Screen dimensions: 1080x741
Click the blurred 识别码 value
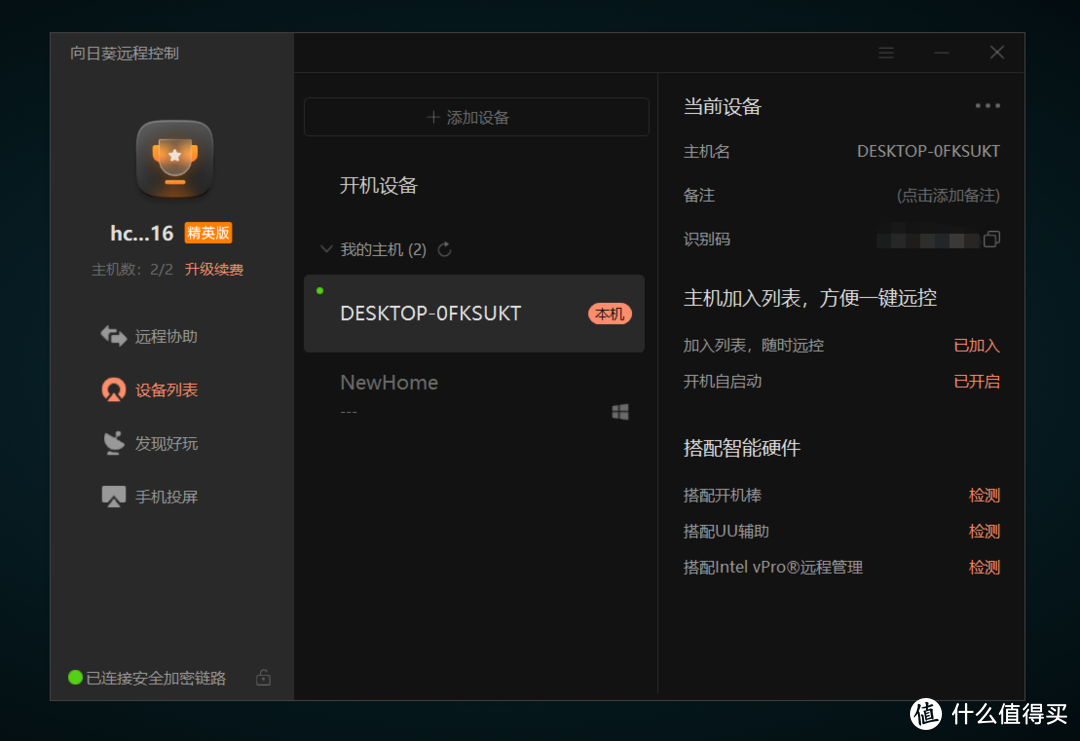pyautogui.click(x=927, y=239)
